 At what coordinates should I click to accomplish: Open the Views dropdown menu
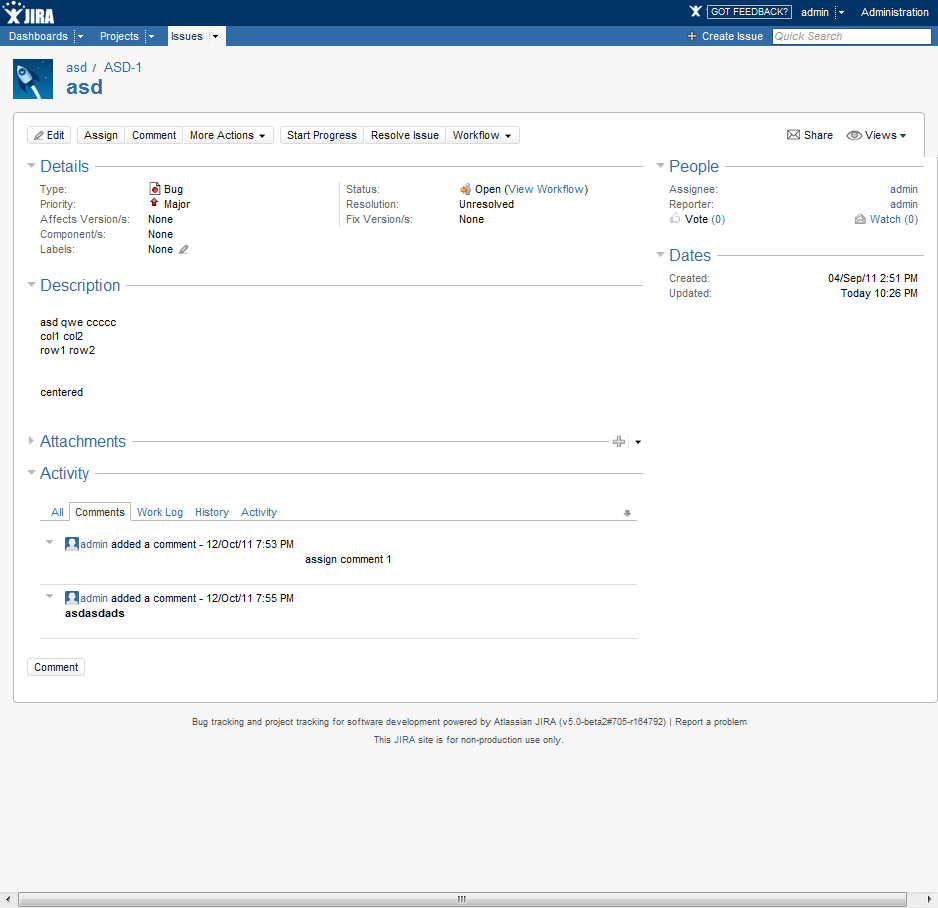point(877,135)
